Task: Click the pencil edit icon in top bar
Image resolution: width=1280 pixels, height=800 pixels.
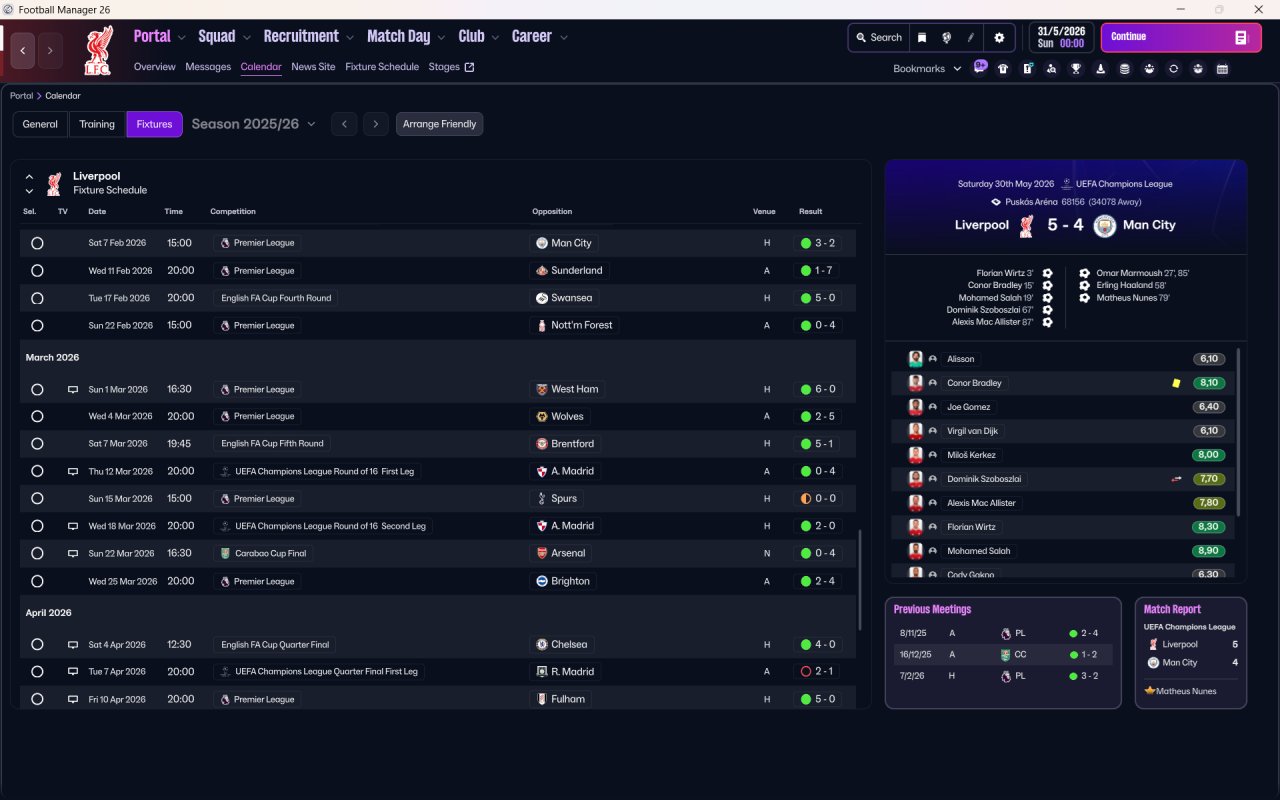Action: point(970,38)
